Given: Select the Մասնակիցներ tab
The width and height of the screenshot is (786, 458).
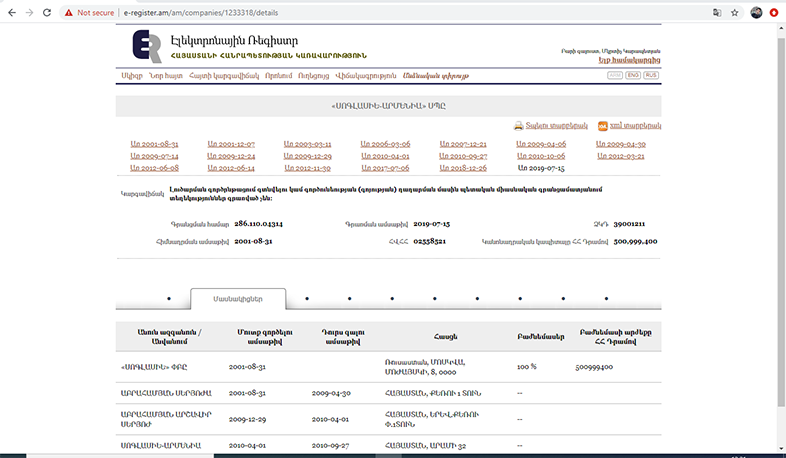Looking at the screenshot, I should (237, 298).
